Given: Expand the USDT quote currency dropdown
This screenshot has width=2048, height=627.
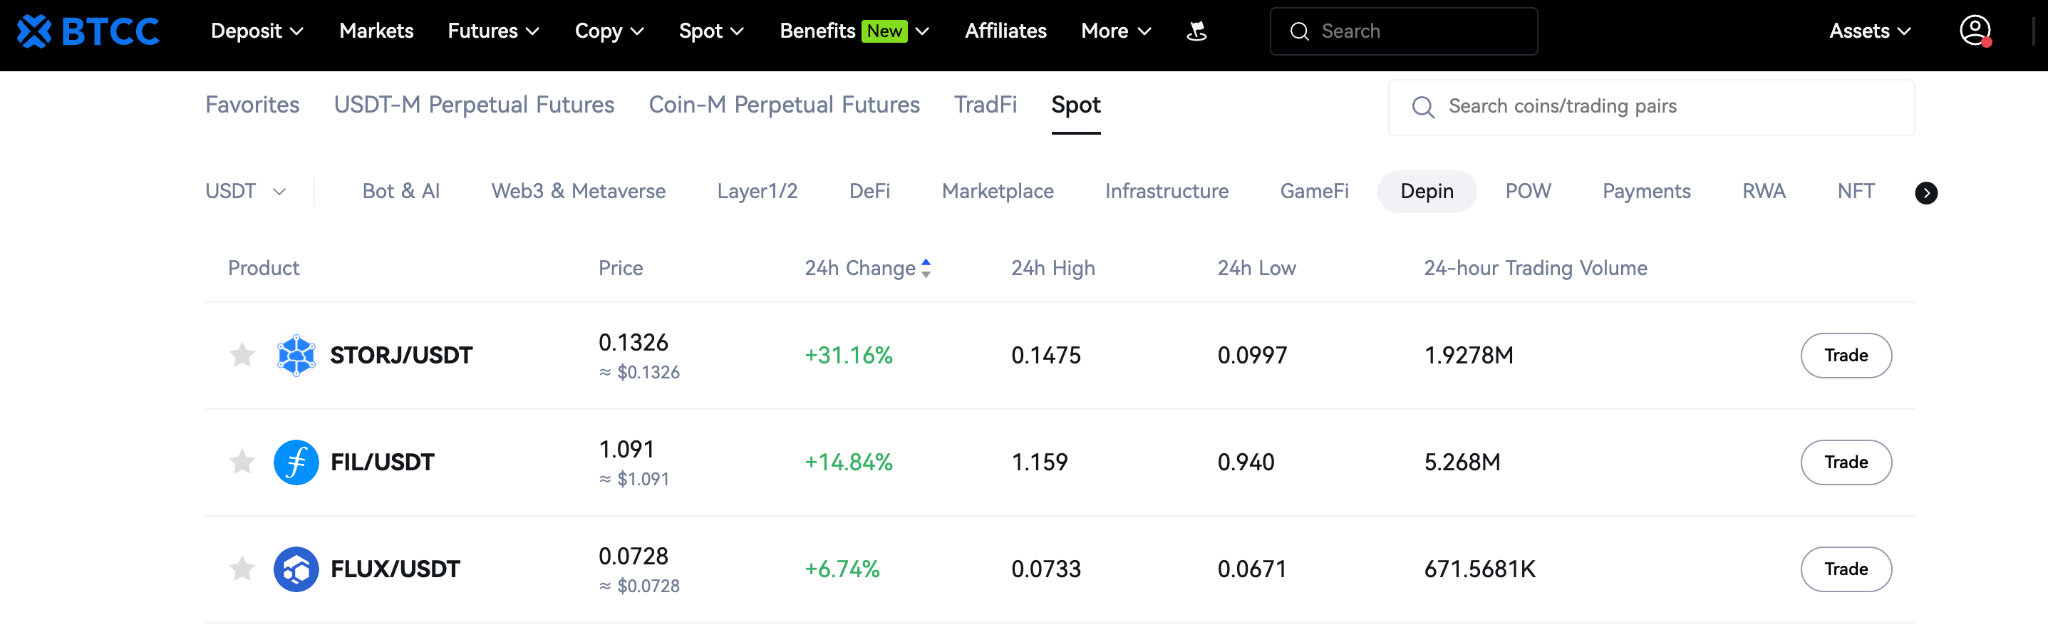Looking at the screenshot, I should click(246, 191).
